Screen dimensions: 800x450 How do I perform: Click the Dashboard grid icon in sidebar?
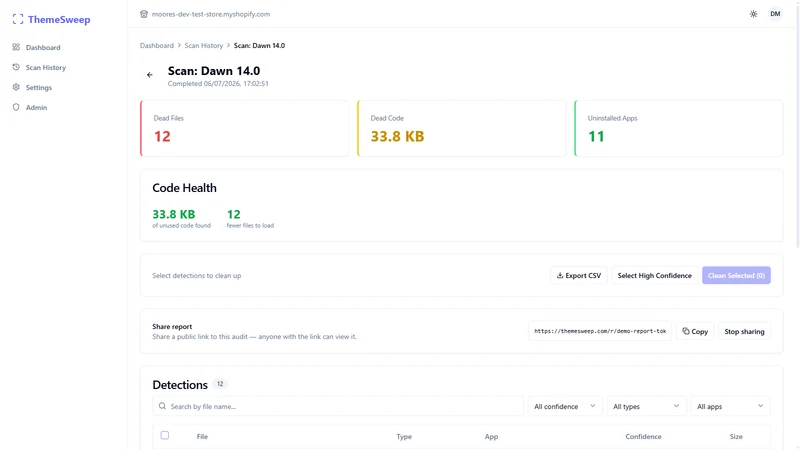[x=16, y=47]
